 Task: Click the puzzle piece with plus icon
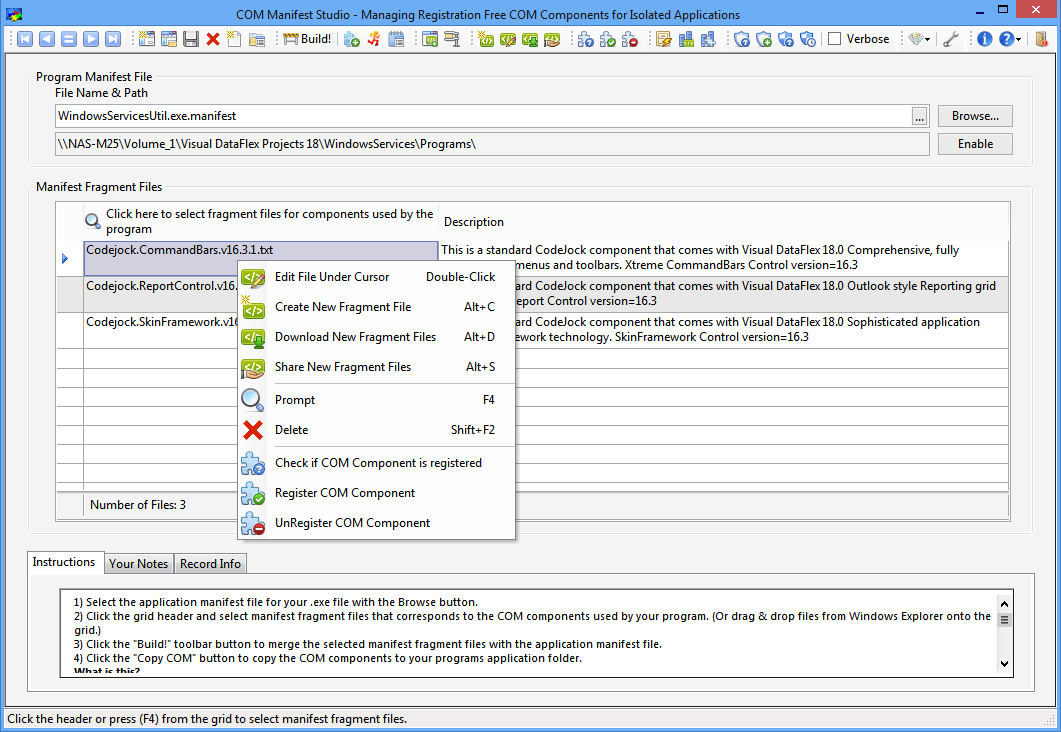click(x=352, y=39)
